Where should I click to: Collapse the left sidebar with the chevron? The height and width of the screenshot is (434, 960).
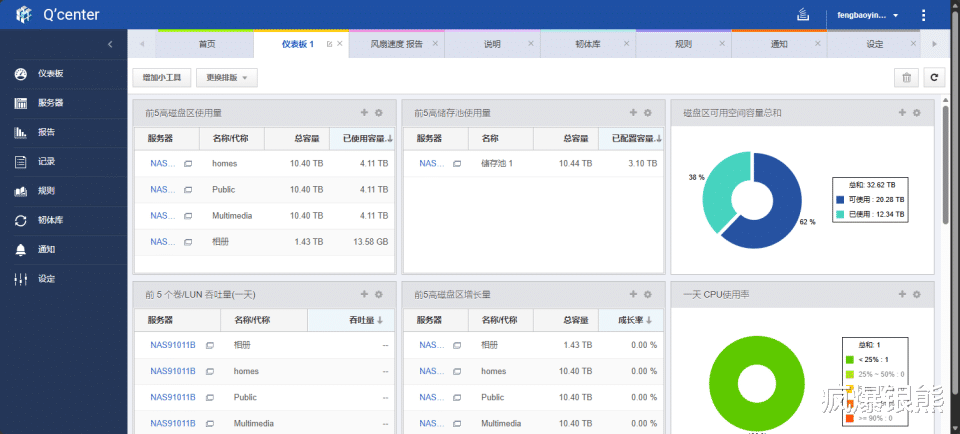pyautogui.click(x=110, y=44)
